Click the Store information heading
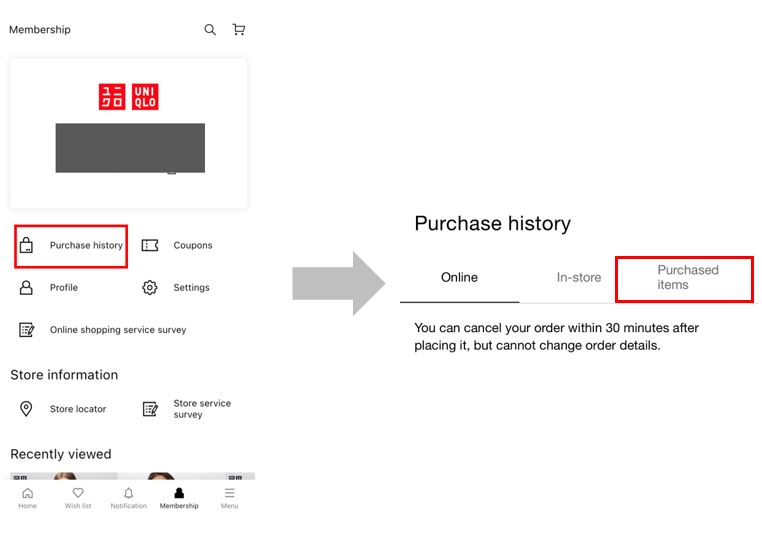The image size is (762, 540). pyautogui.click(x=64, y=375)
